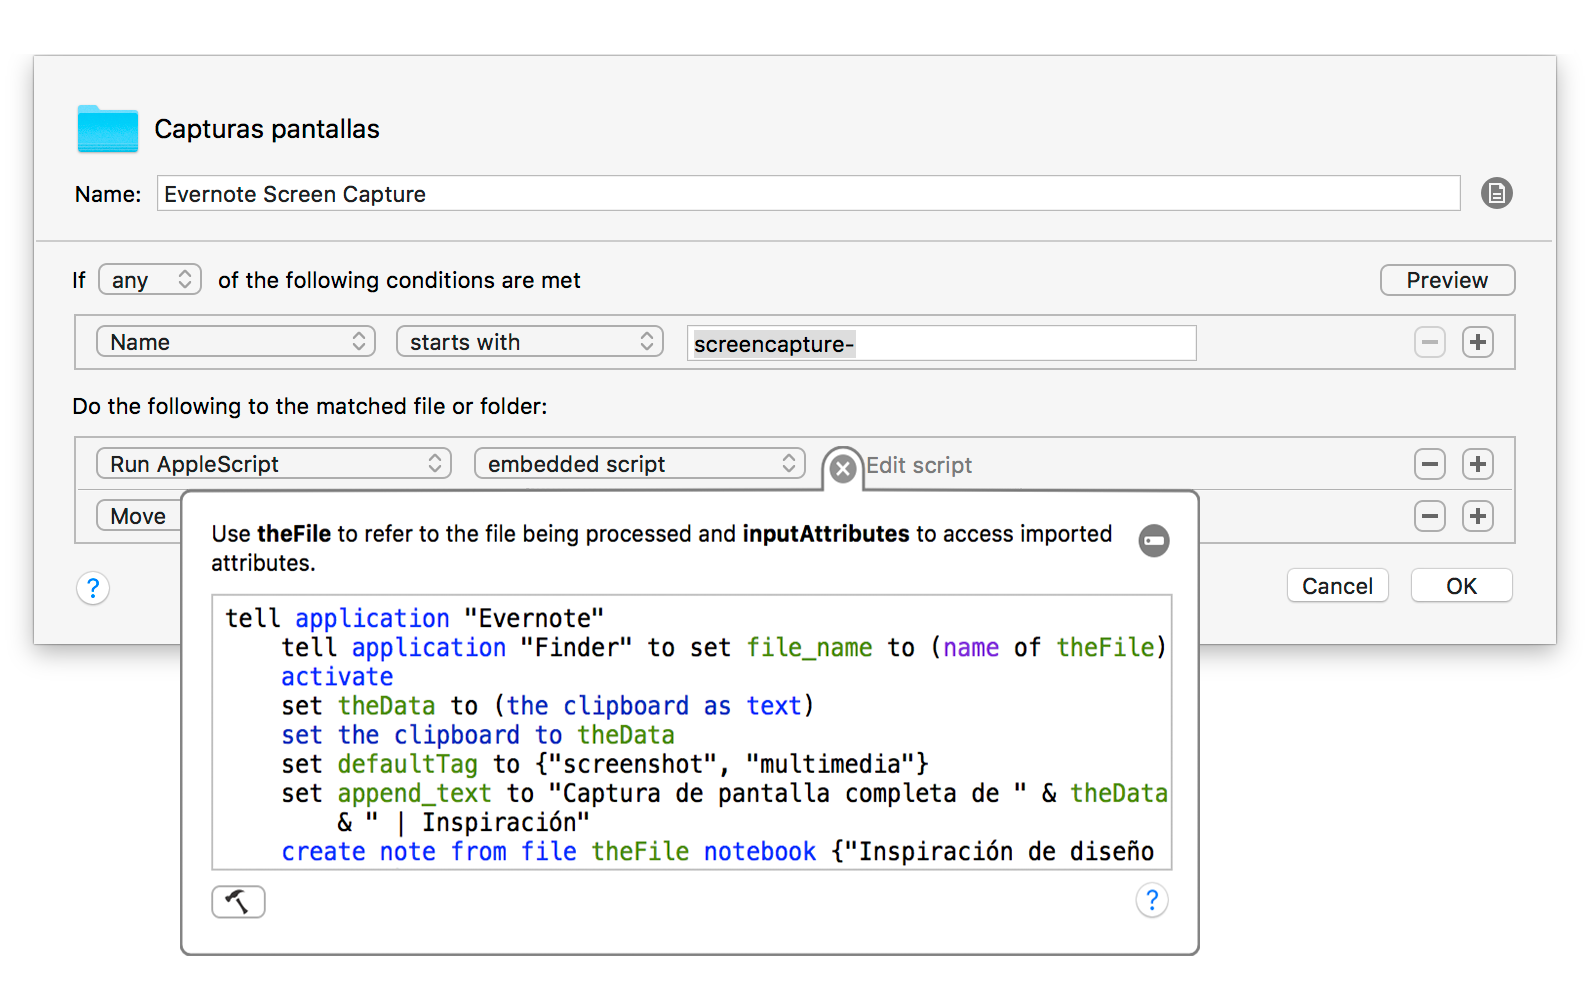Open help in the script editor popover
This screenshot has width=1590, height=1004.
point(1152,900)
